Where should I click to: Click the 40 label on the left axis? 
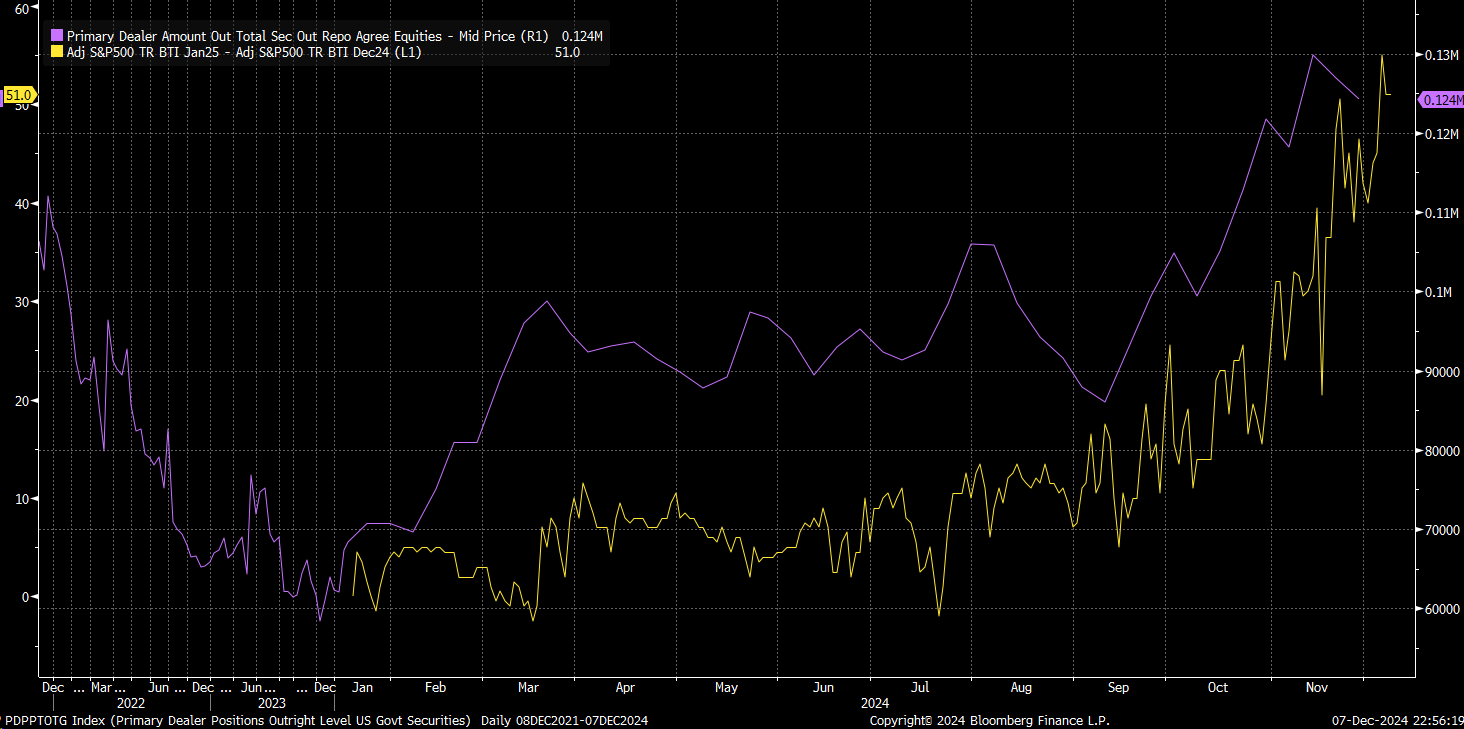tap(21, 204)
